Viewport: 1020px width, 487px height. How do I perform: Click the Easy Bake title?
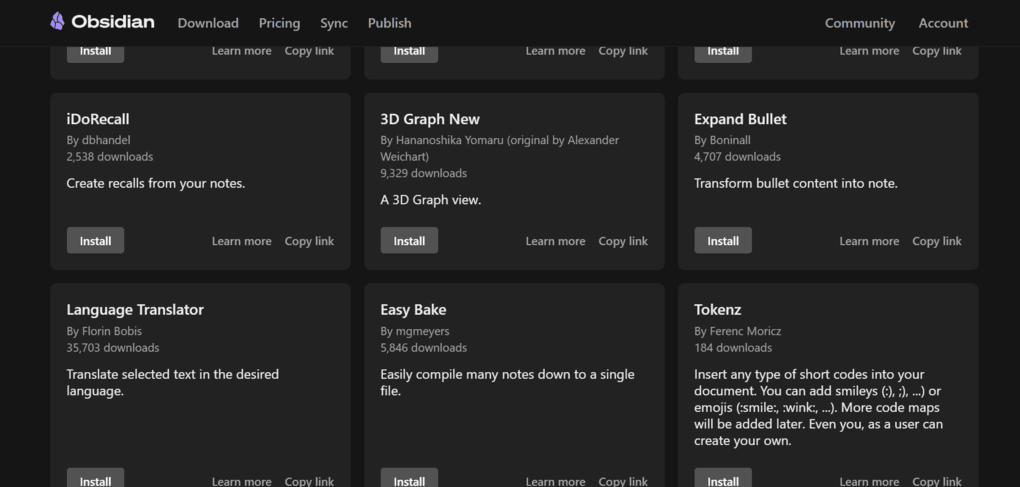tap(413, 309)
